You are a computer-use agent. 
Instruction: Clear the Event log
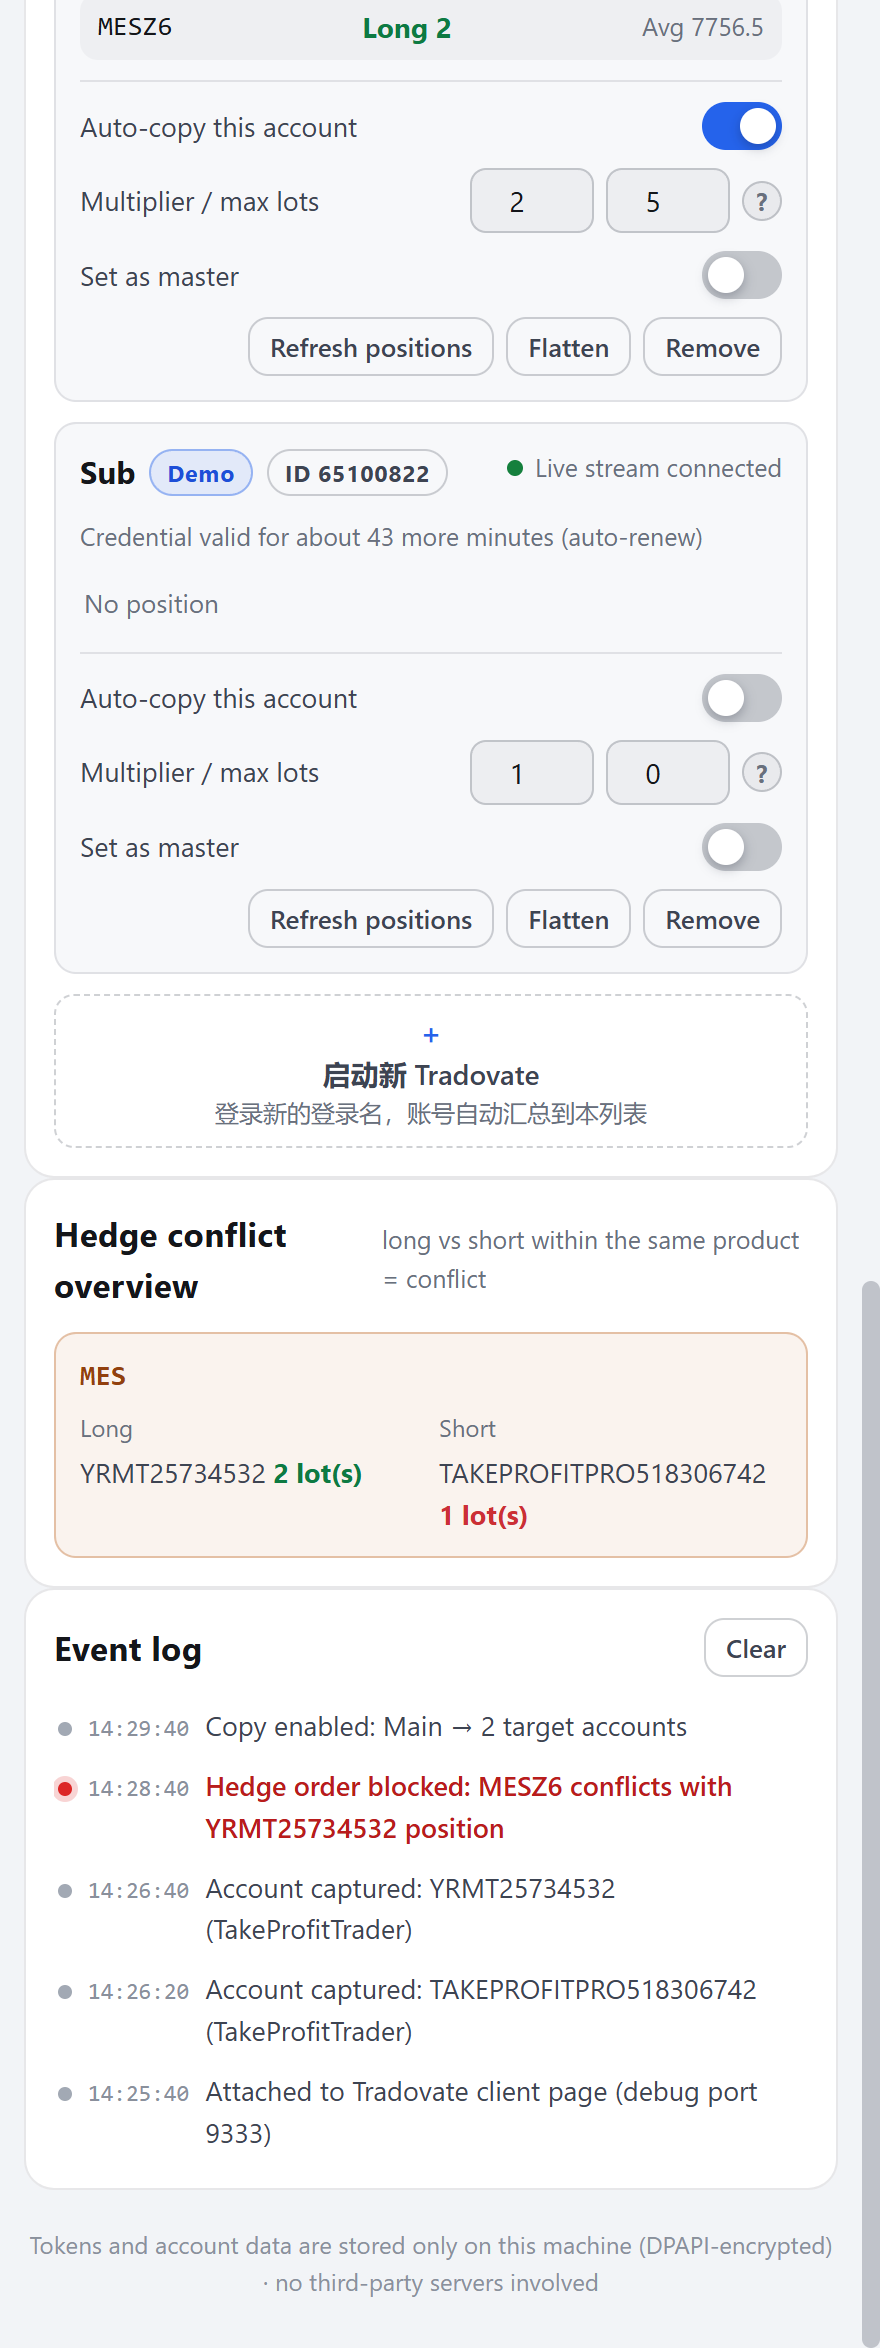coord(756,1648)
